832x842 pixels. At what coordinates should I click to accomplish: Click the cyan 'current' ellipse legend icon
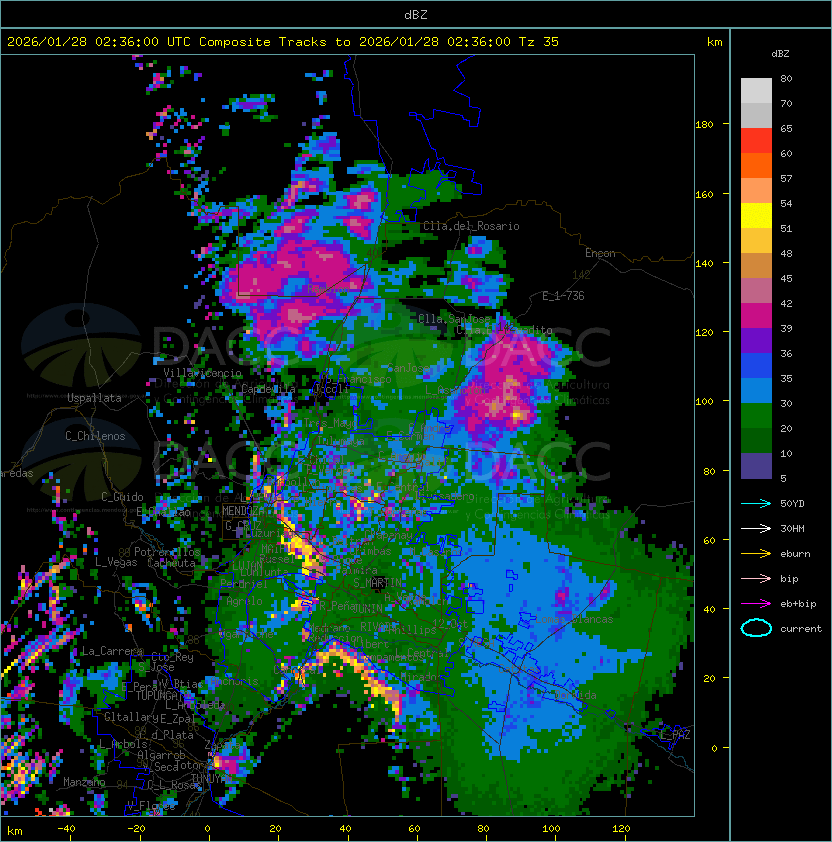756,628
